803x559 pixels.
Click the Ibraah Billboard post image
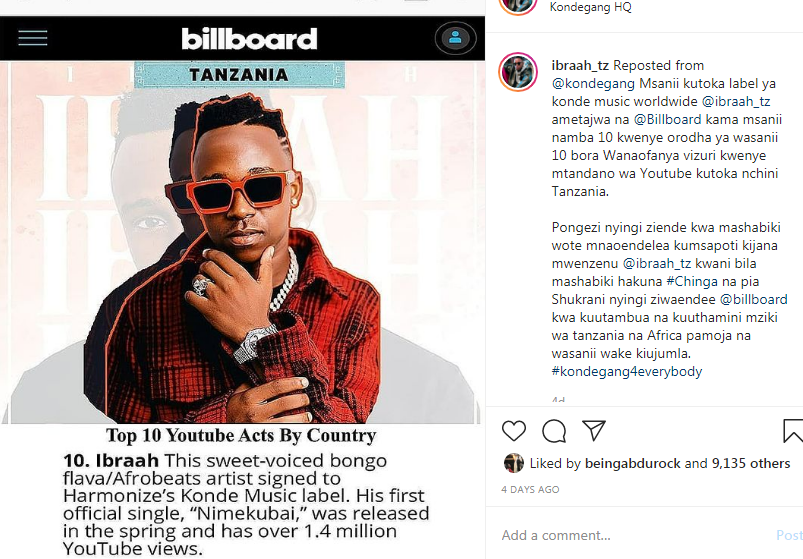point(242,287)
